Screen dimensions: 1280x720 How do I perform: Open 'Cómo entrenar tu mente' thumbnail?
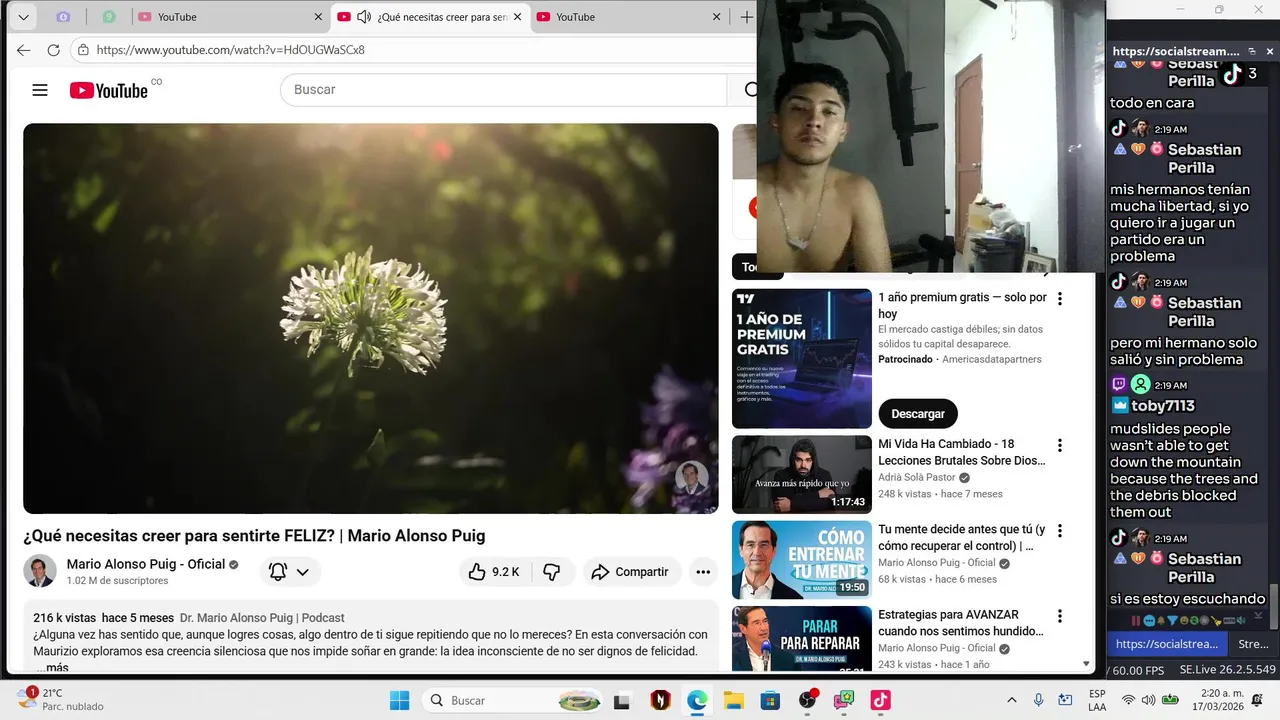pos(802,560)
